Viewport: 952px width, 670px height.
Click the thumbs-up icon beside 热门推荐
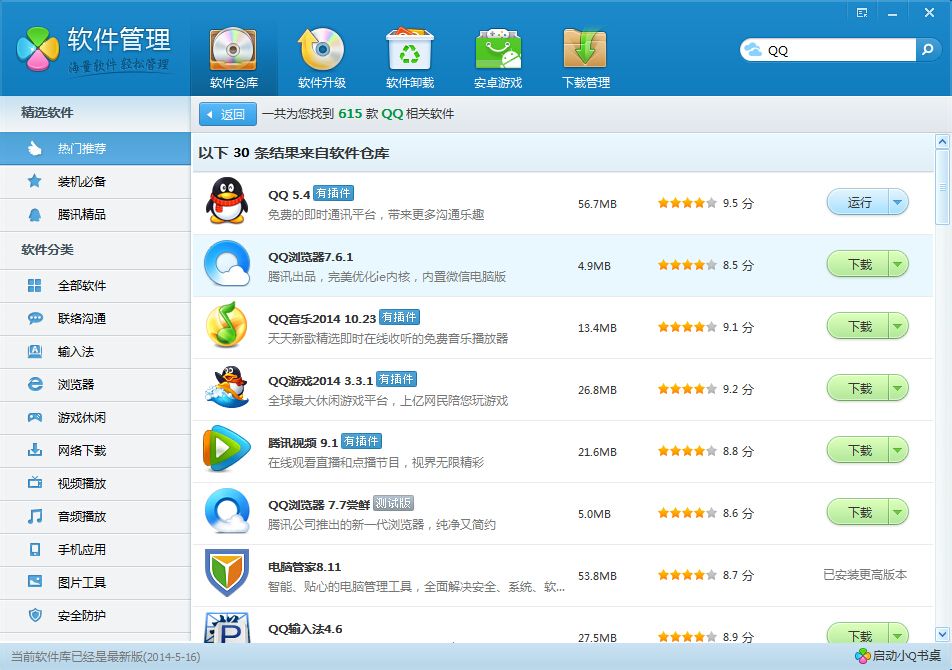(35, 148)
